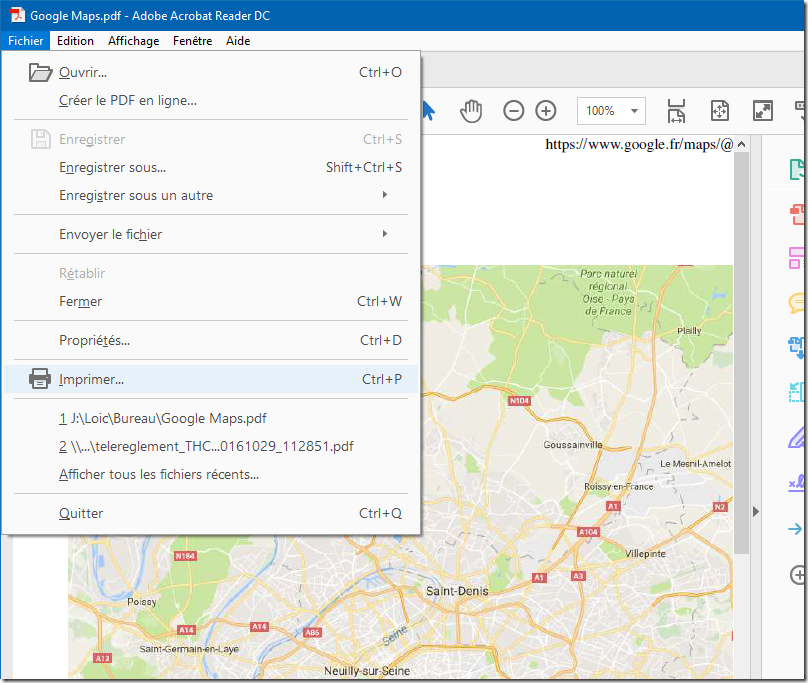Select the arrow selection tool

pyautogui.click(x=429, y=111)
